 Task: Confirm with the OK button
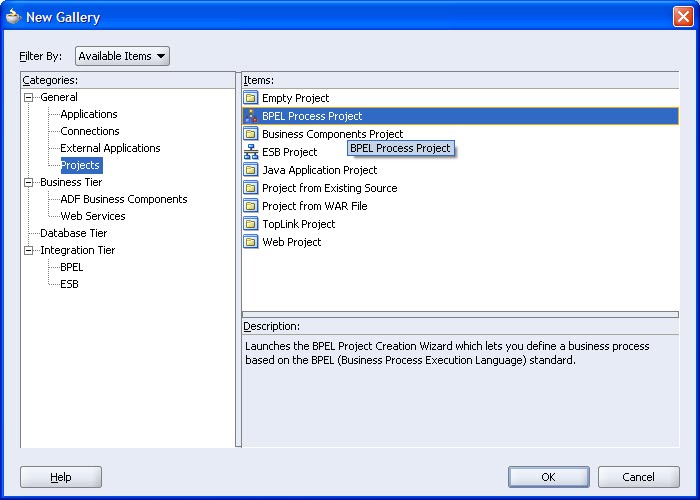549,477
